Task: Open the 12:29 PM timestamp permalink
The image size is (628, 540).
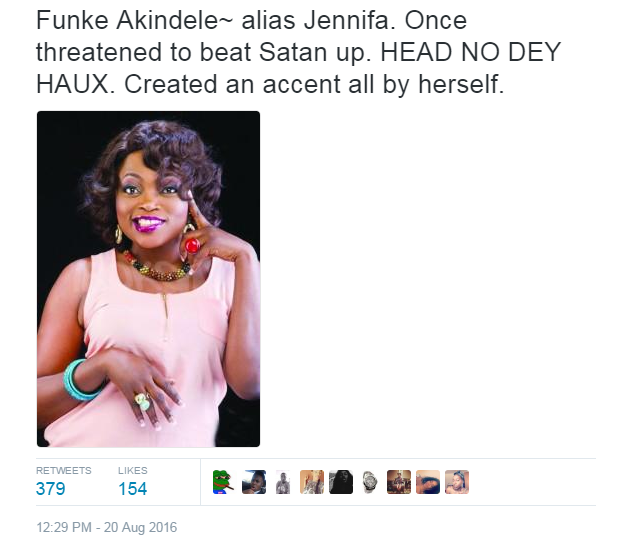Action: pos(64,527)
